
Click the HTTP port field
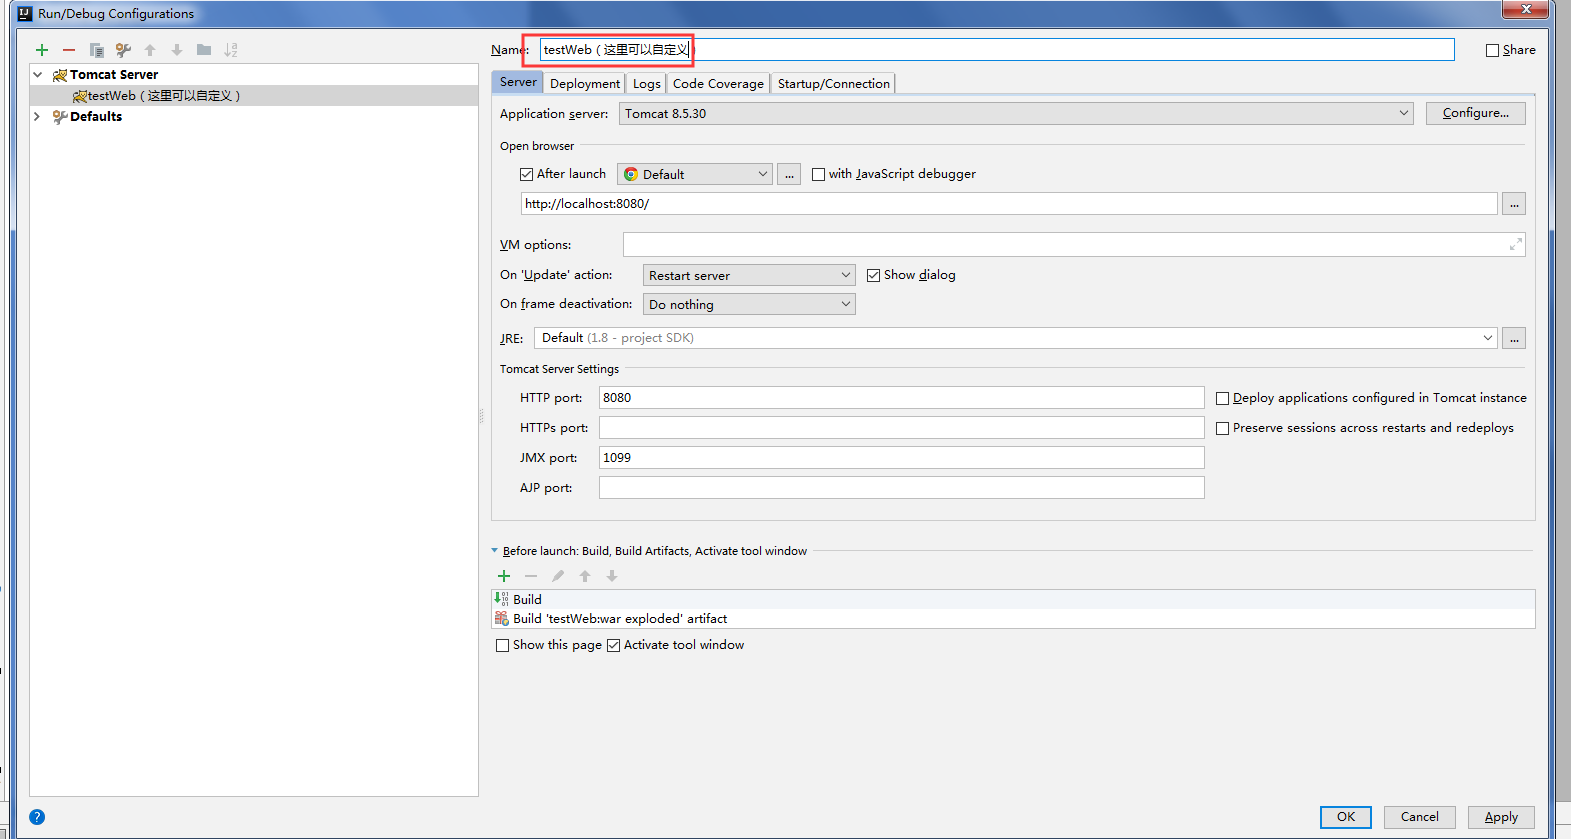(902, 398)
